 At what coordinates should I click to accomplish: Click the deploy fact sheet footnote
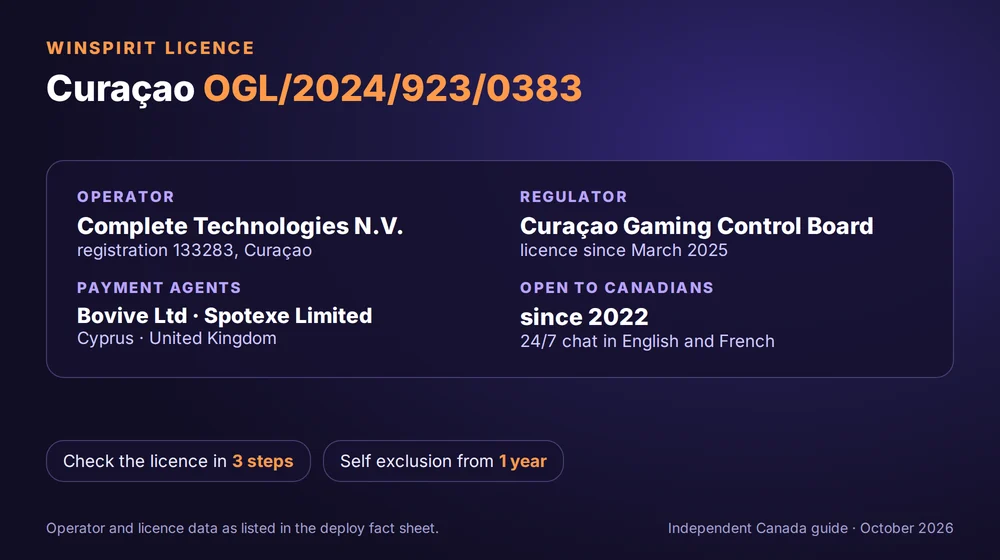[242, 528]
